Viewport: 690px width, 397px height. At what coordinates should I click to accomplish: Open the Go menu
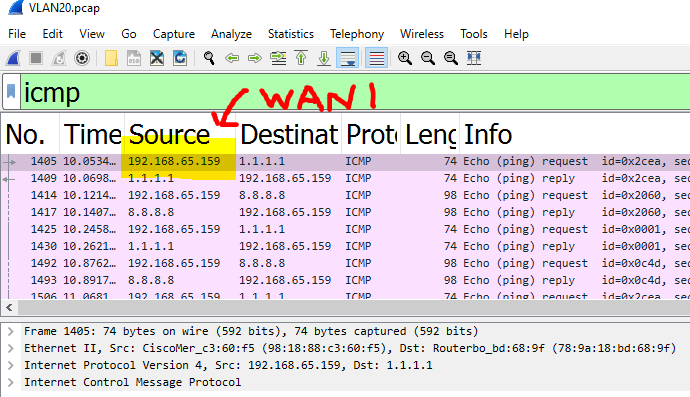click(x=128, y=34)
